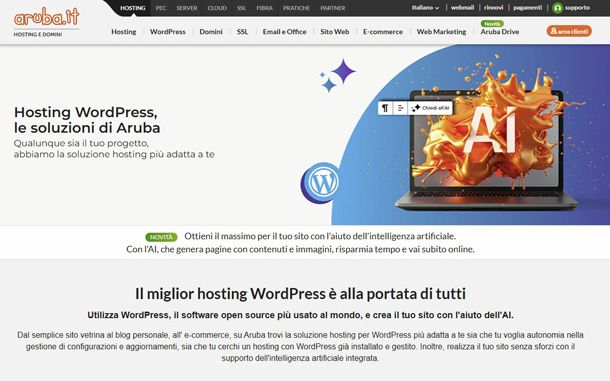The width and height of the screenshot is (610, 381).
Task: Open the Domini menu item
Action: (211, 32)
